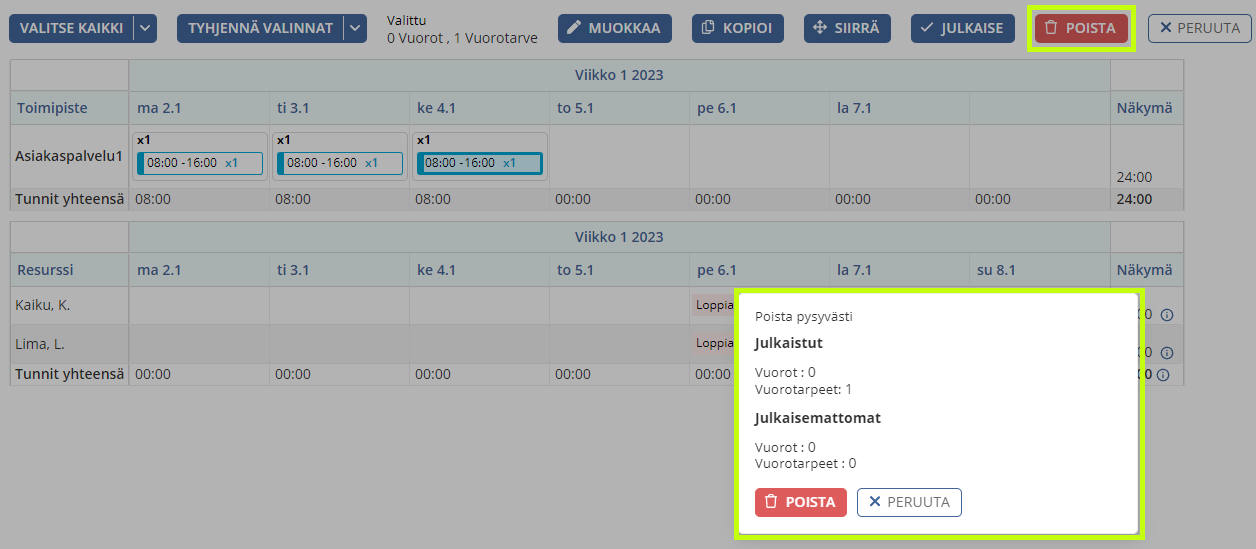Click the Toimipiste column header
The height and width of the screenshot is (549, 1256).
[52, 108]
